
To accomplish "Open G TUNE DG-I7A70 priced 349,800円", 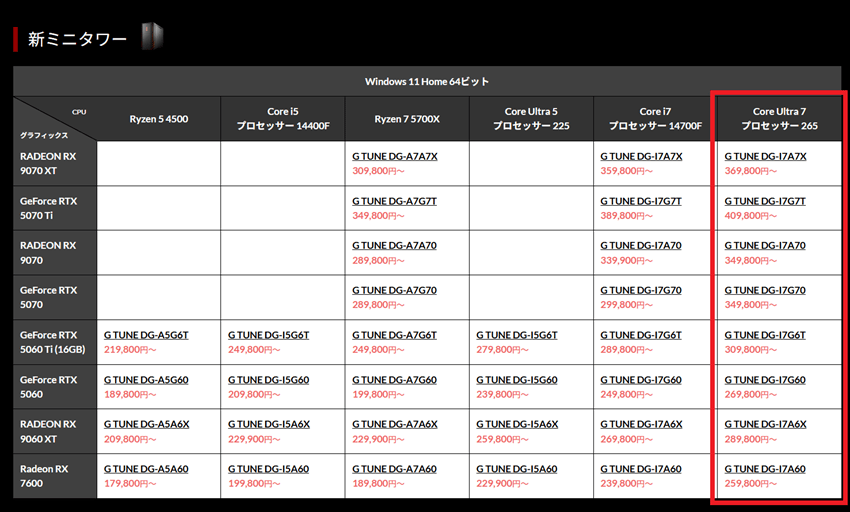I will coord(765,246).
